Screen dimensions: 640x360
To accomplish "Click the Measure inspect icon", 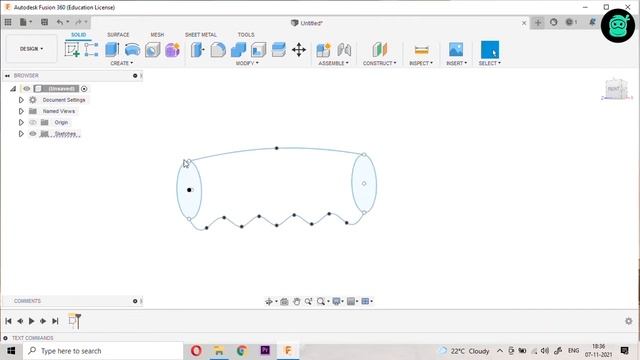I will [421, 50].
